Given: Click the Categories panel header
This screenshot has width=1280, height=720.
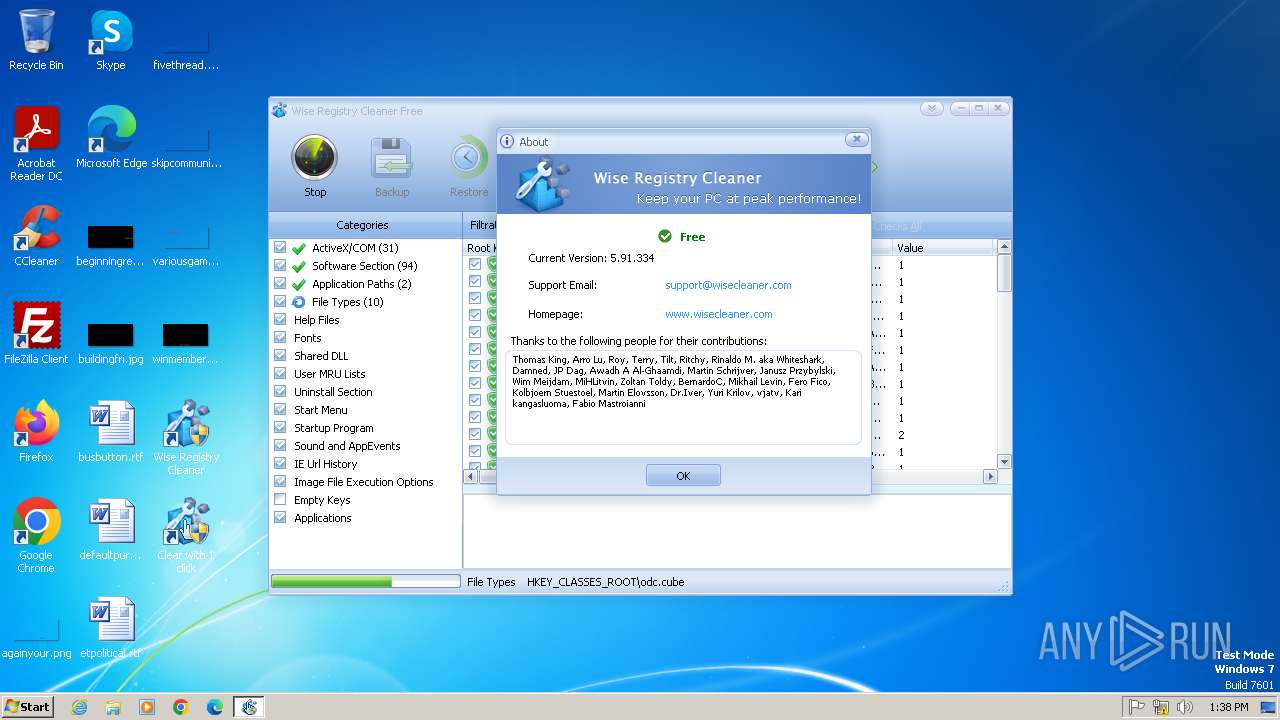Looking at the screenshot, I should coord(362,225).
